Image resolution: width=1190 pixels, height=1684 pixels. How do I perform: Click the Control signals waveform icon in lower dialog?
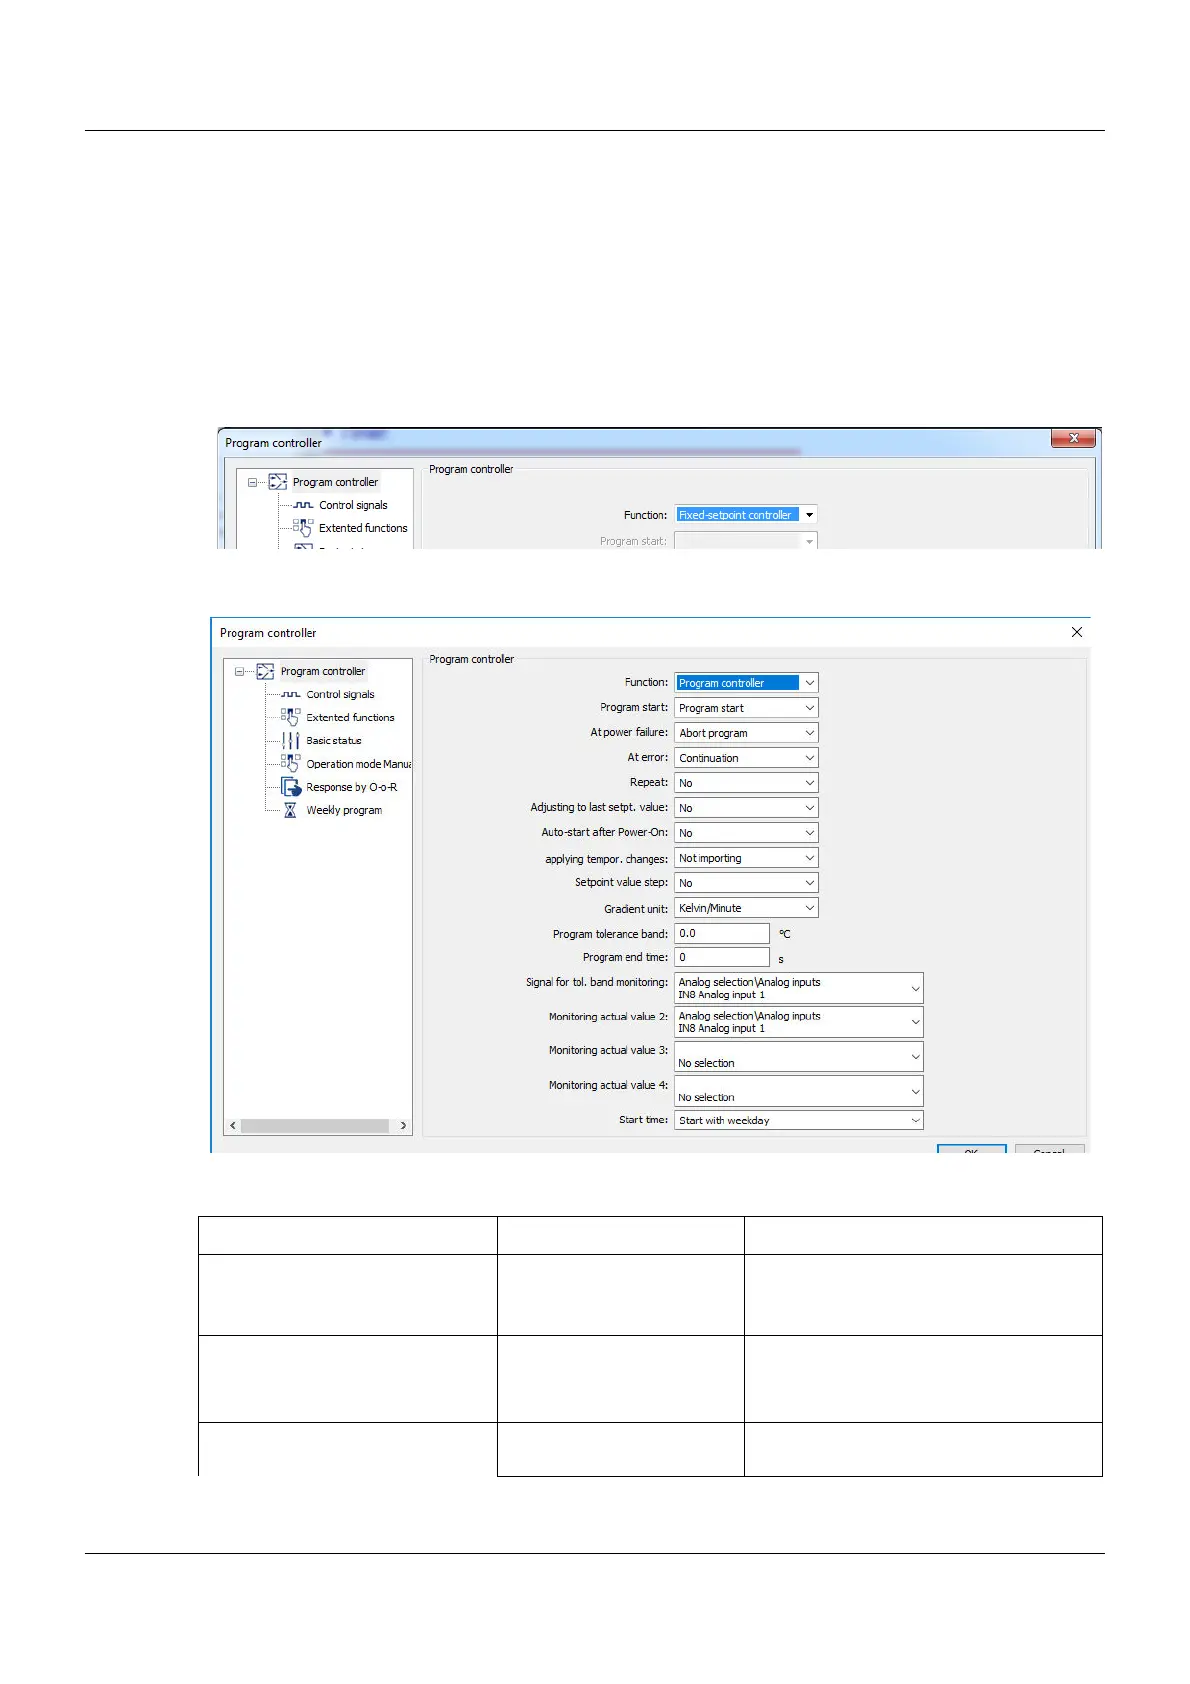tap(290, 694)
